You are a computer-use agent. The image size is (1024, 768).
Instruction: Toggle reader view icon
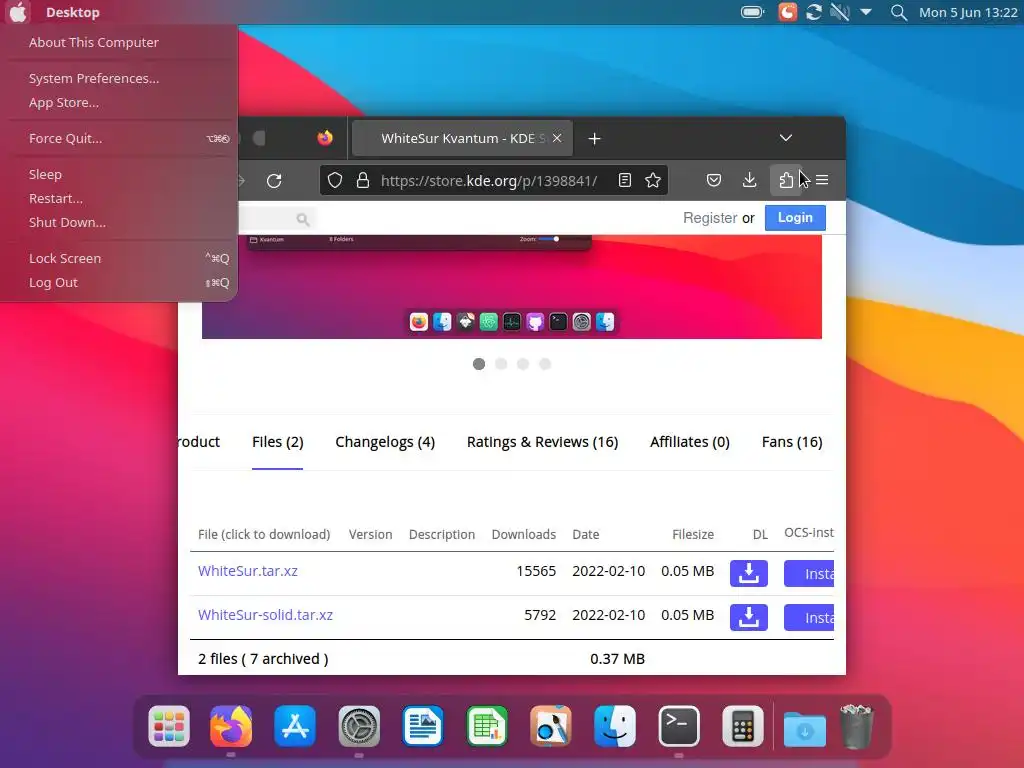click(x=625, y=180)
